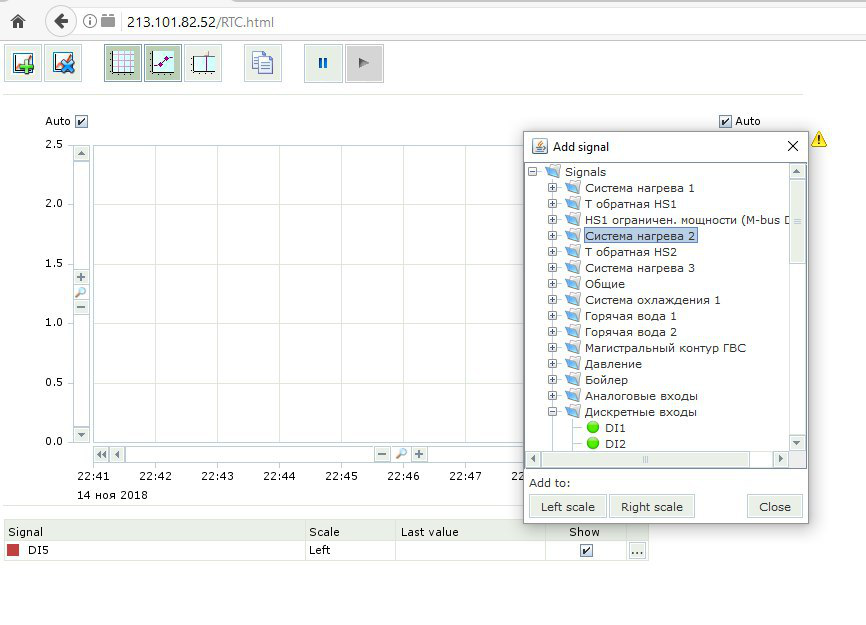Expand Горячая вода 1 folder
The width and height of the screenshot is (866, 625).
click(x=552, y=316)
